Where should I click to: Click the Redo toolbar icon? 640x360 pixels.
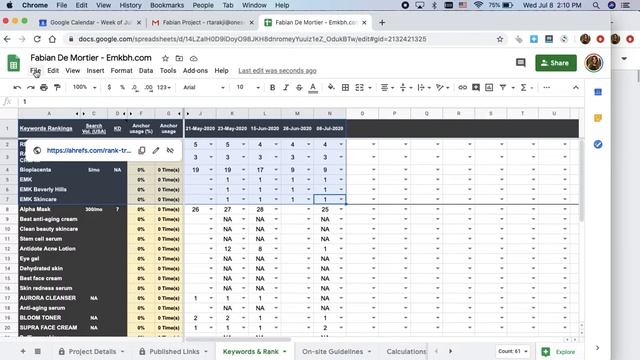31,87
